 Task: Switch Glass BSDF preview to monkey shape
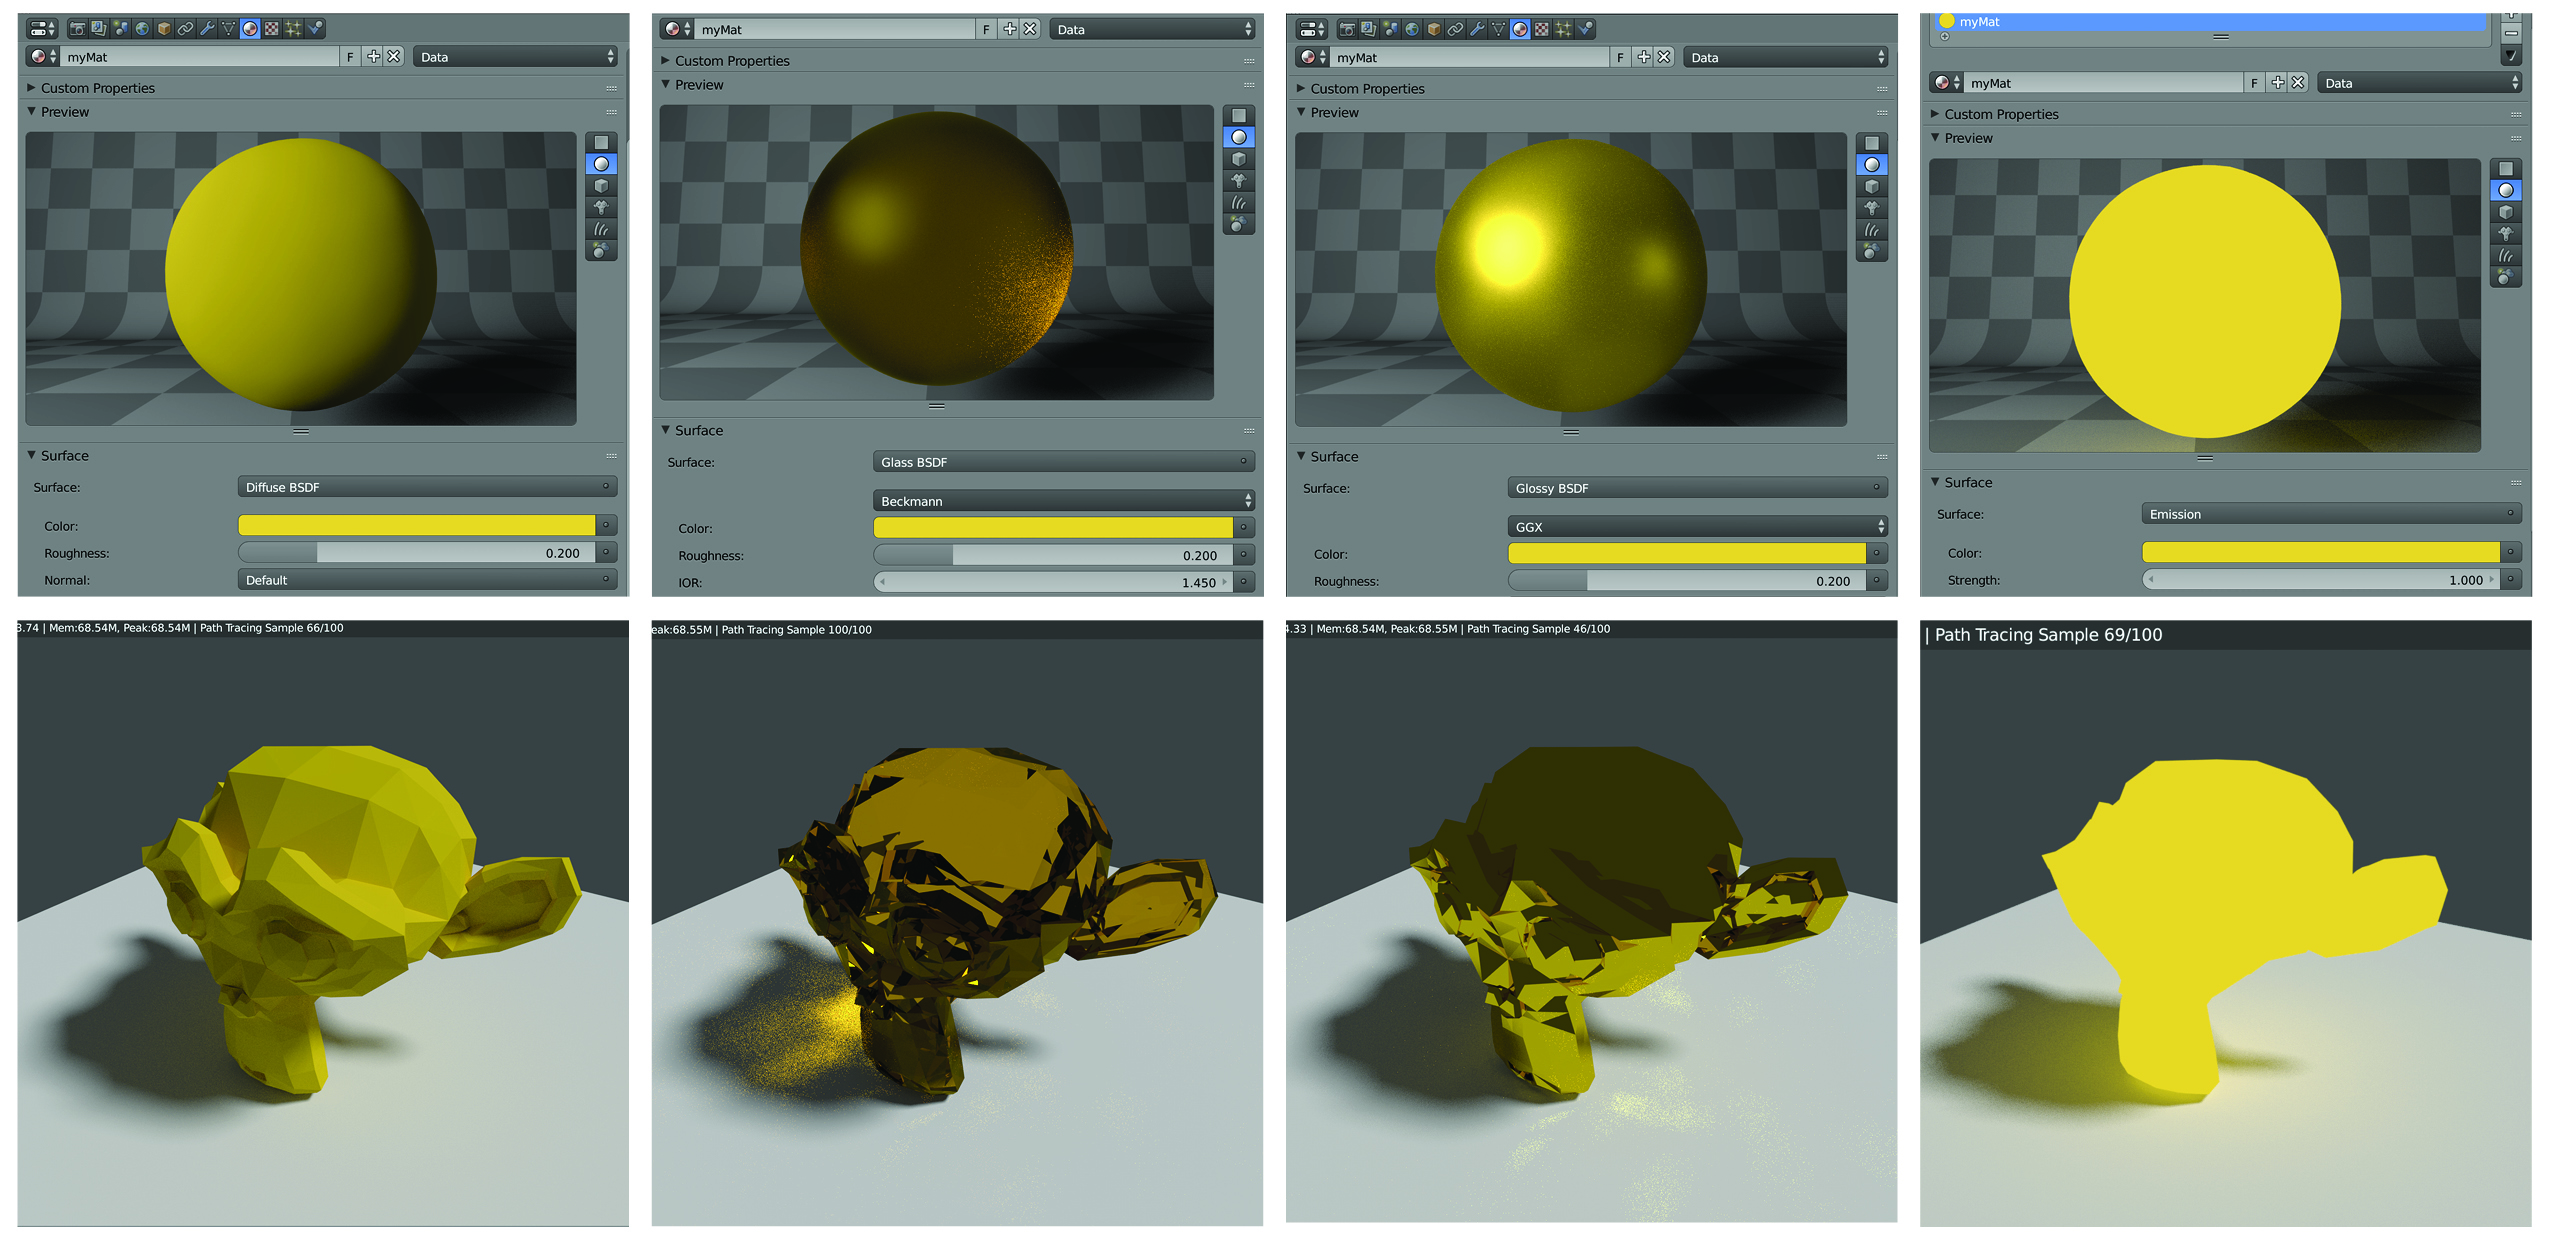[x=1238, y=181]
